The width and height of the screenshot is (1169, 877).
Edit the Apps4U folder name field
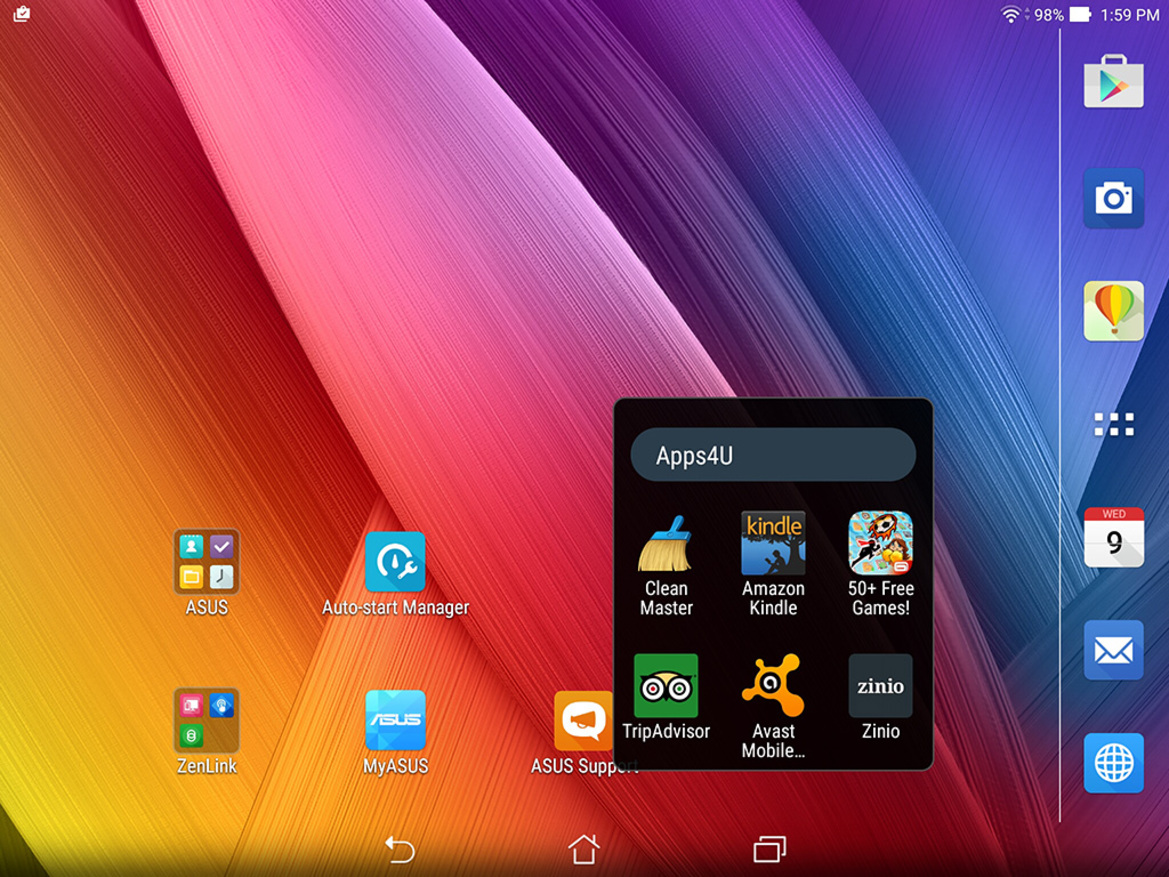coord(773,455)
